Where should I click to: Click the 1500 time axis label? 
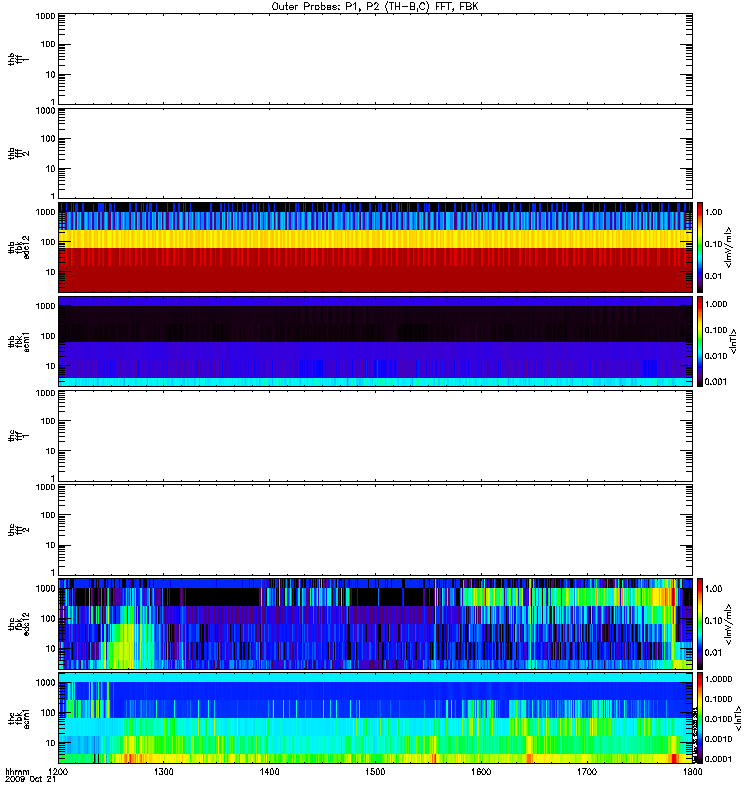(x=375, y=771)
